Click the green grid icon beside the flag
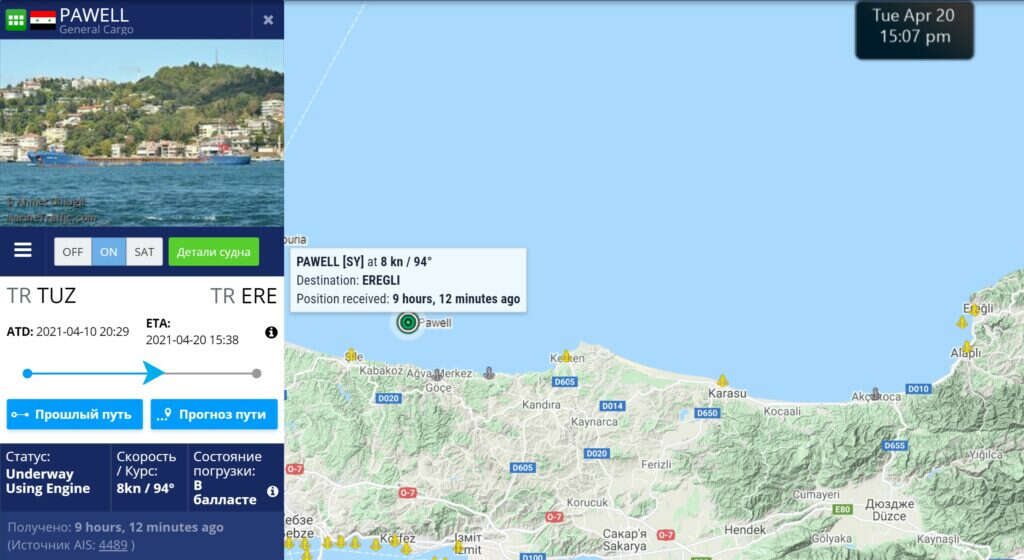 pos(16,20)
